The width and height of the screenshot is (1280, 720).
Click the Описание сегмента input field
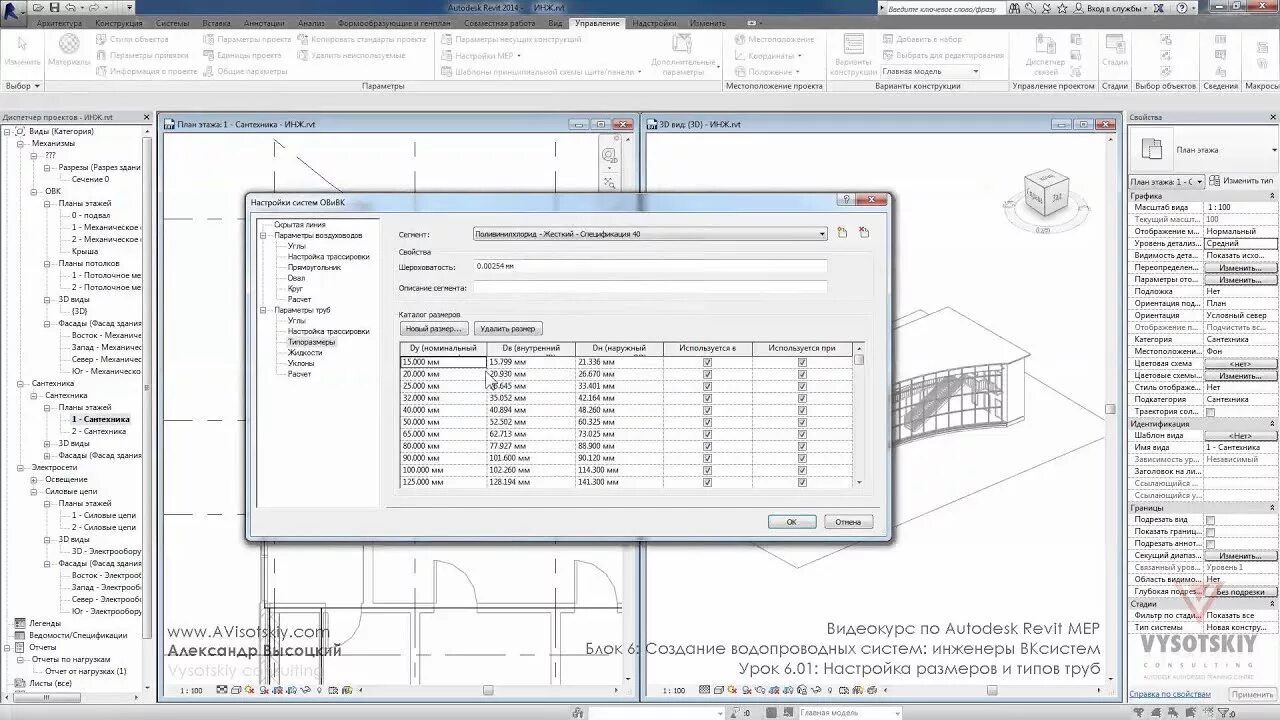pos(650,287)
